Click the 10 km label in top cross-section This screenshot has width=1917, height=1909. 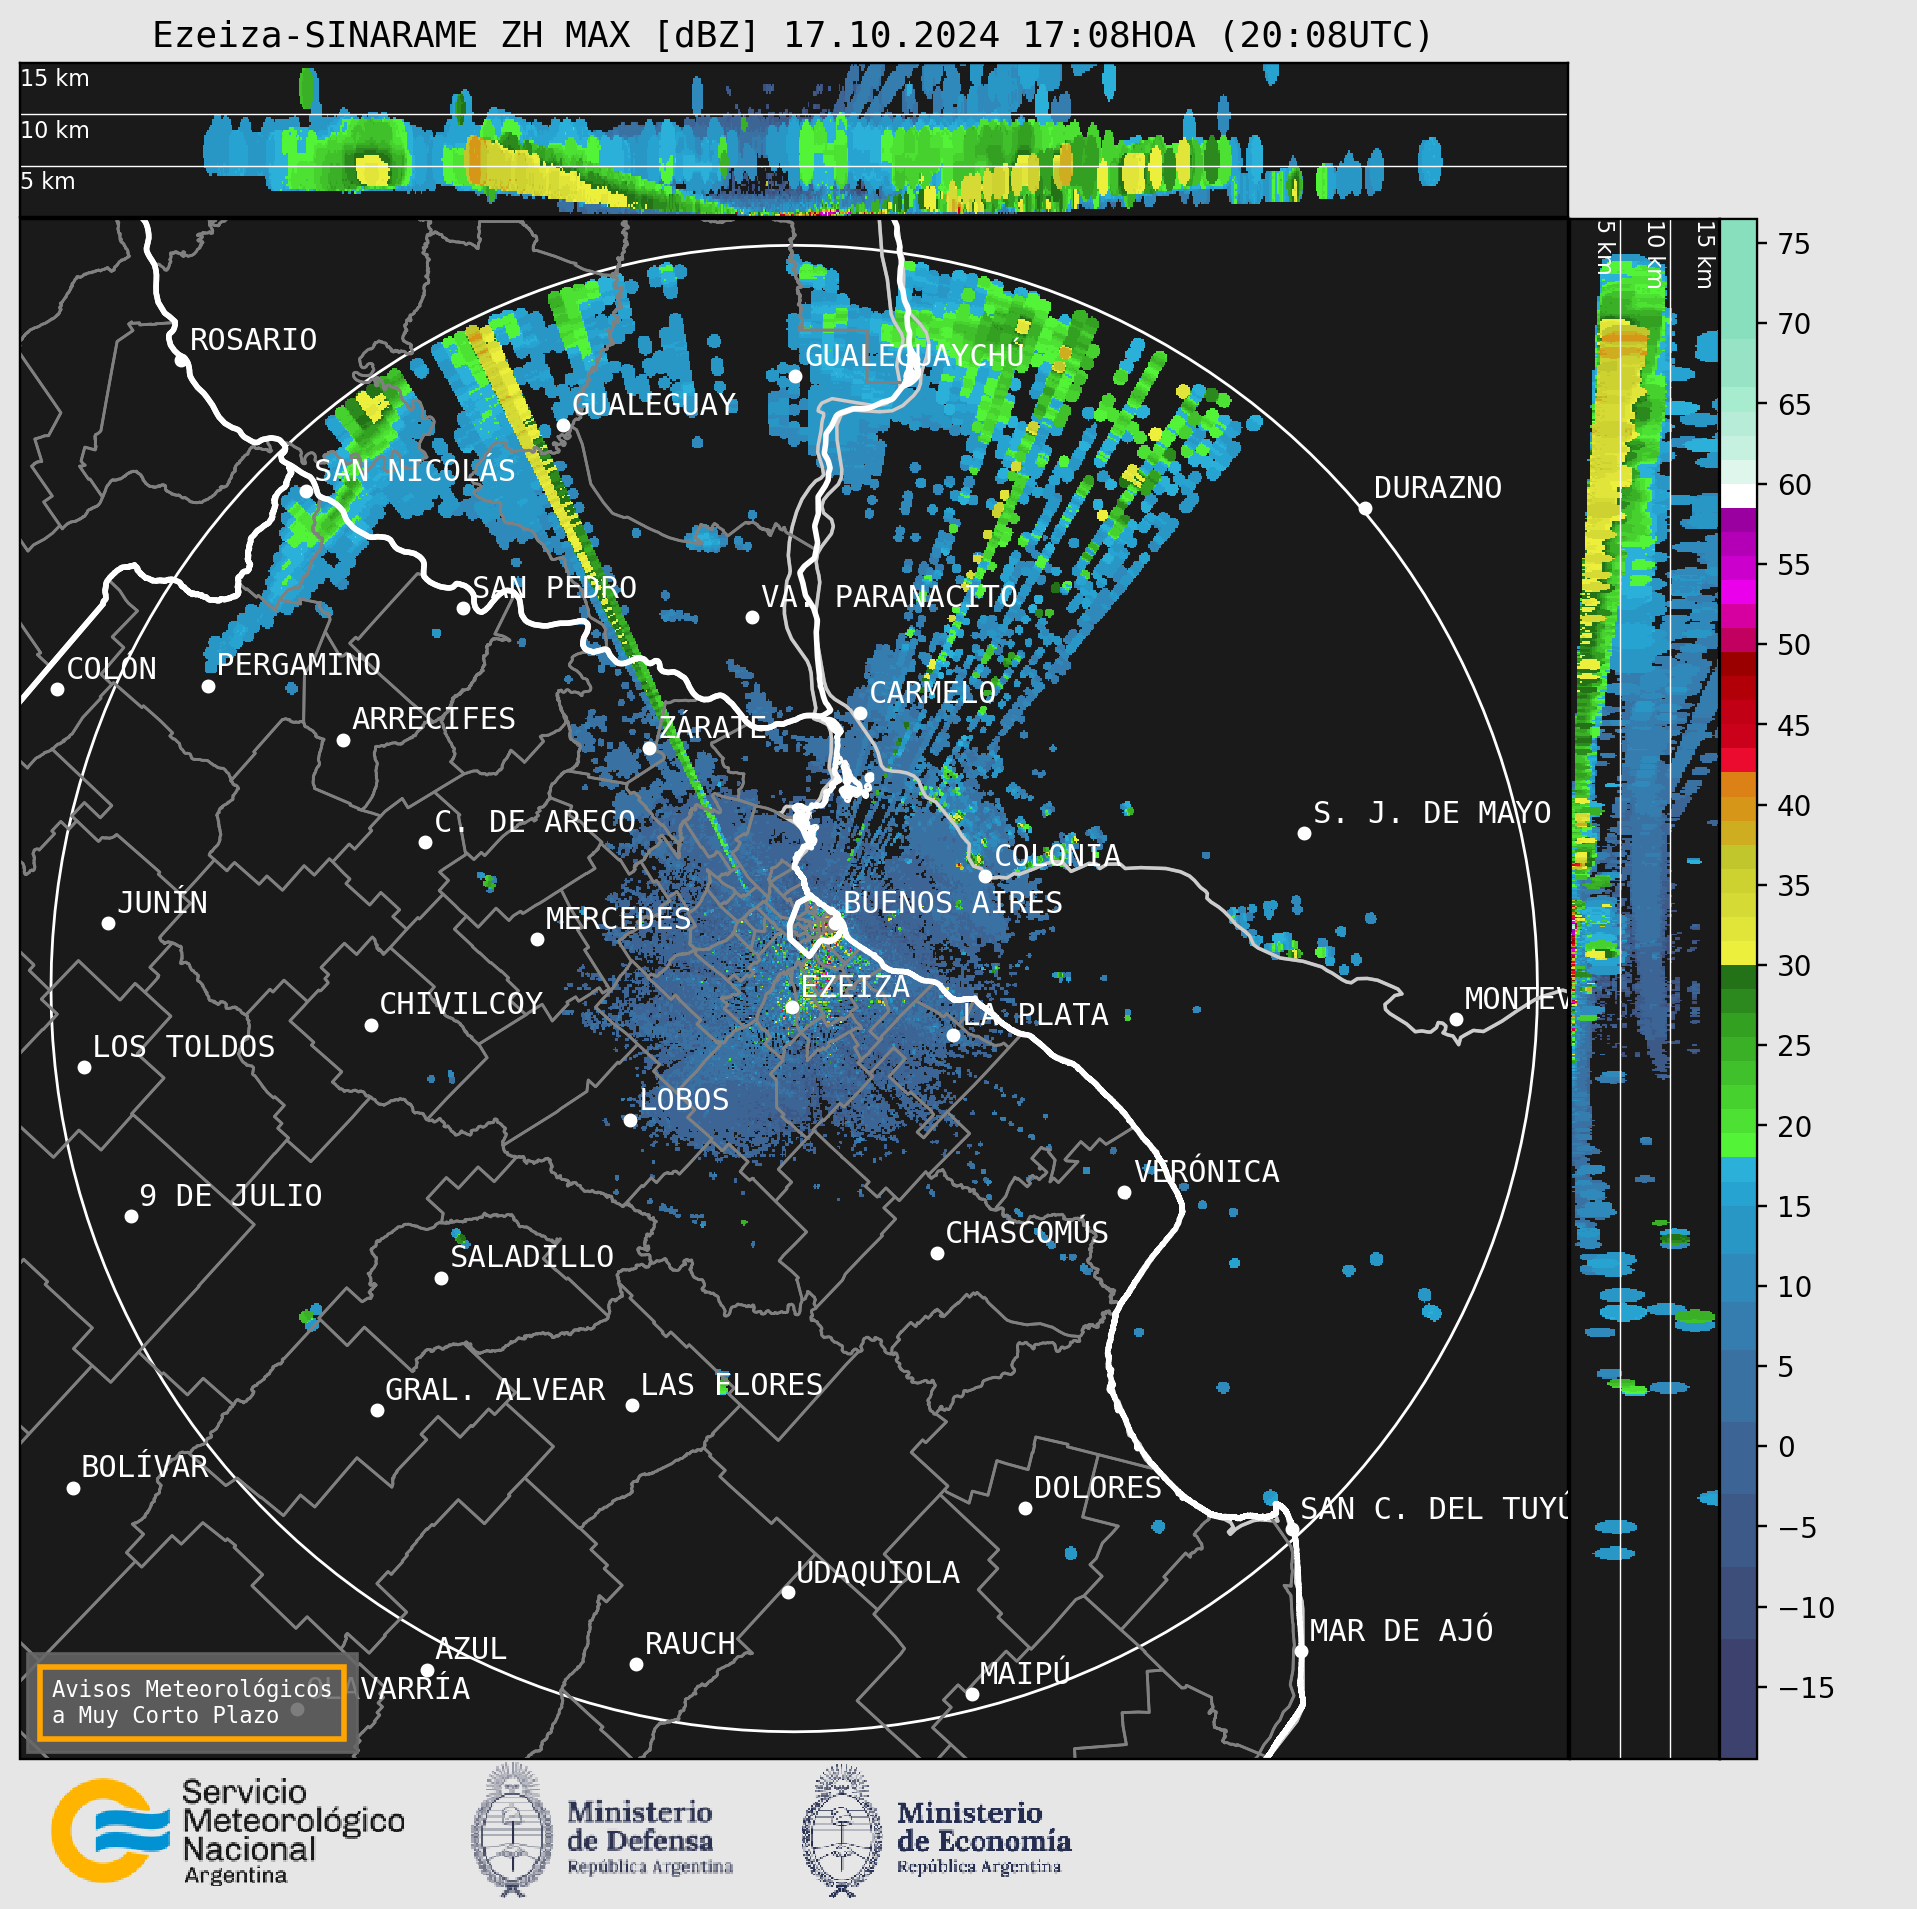(55, 130)
